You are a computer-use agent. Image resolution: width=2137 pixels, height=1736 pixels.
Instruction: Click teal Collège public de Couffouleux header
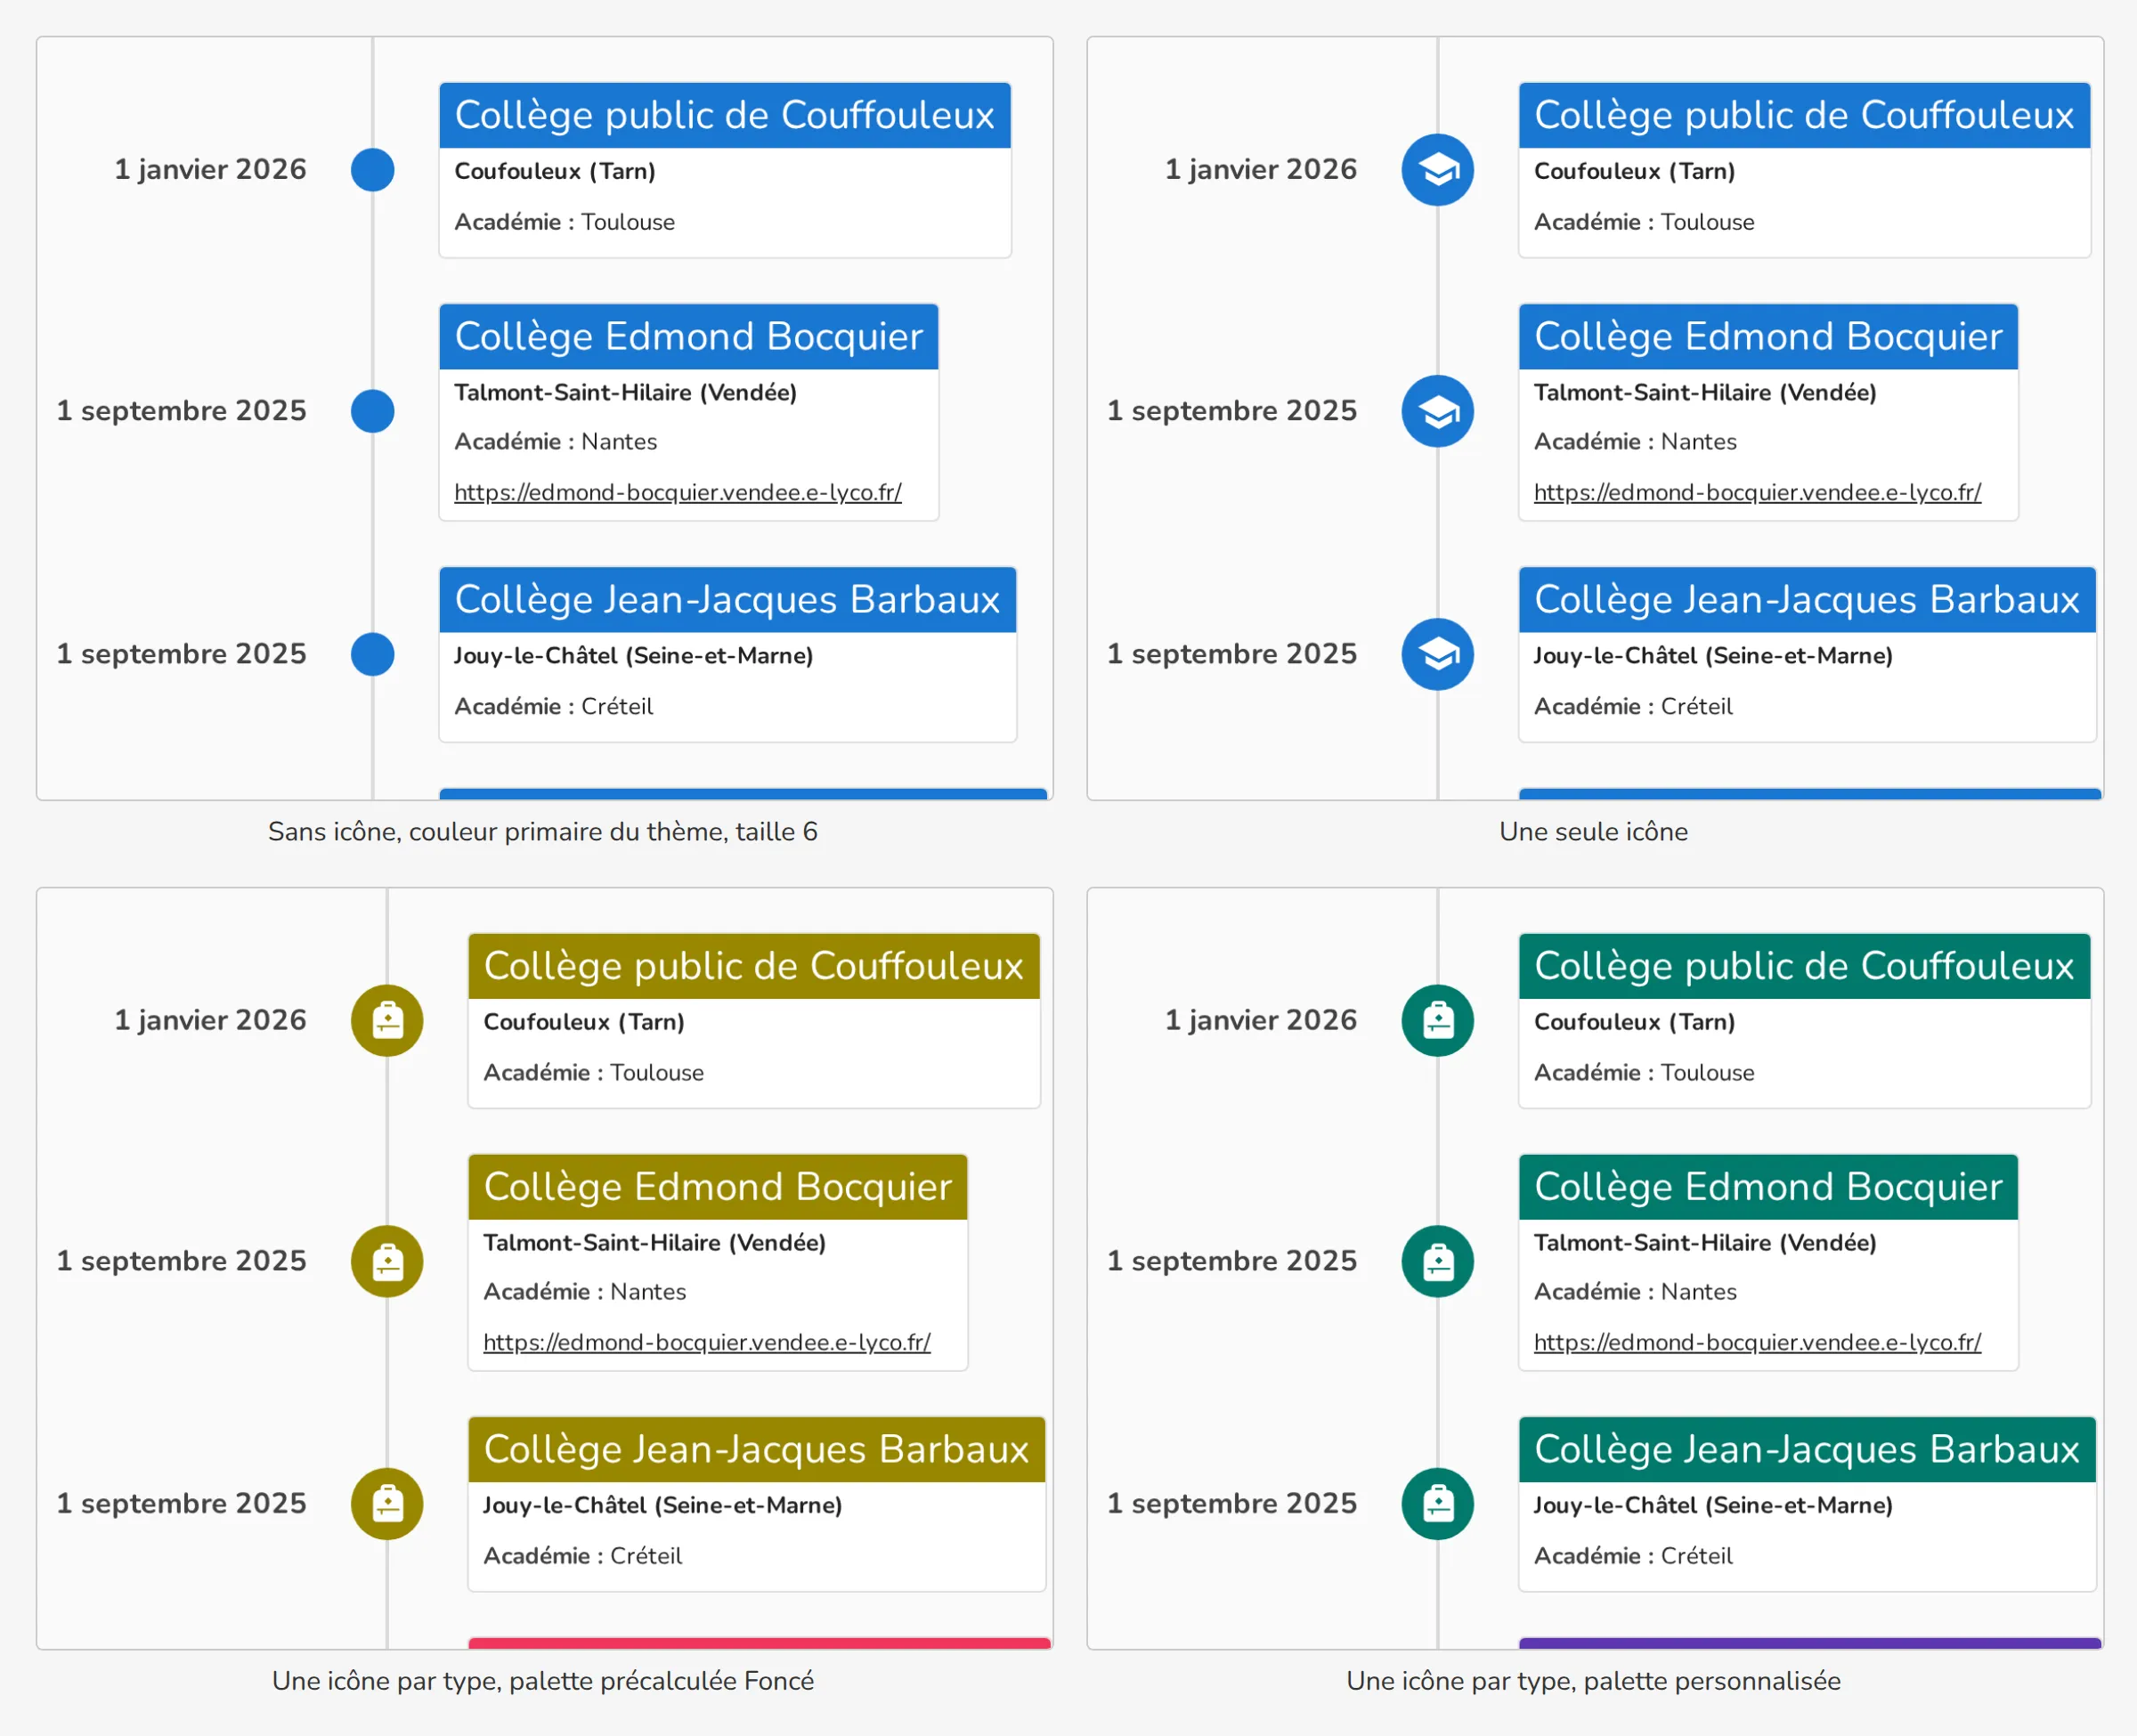(1804, 966)
